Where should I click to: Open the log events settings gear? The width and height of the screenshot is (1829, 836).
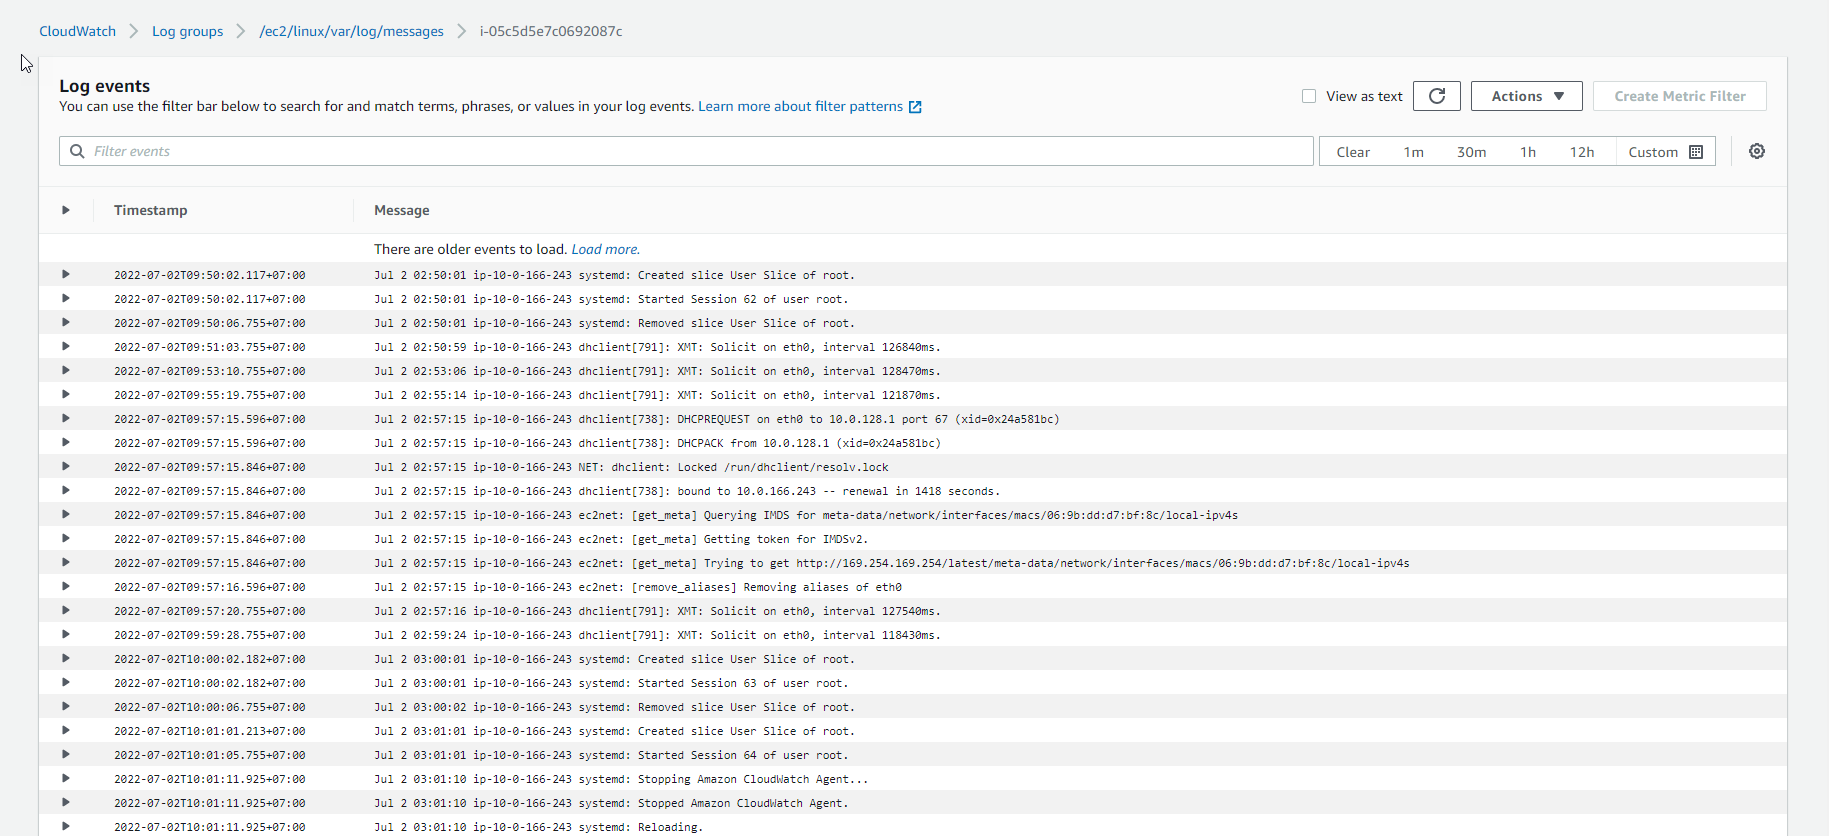(x=1756, y=151)
